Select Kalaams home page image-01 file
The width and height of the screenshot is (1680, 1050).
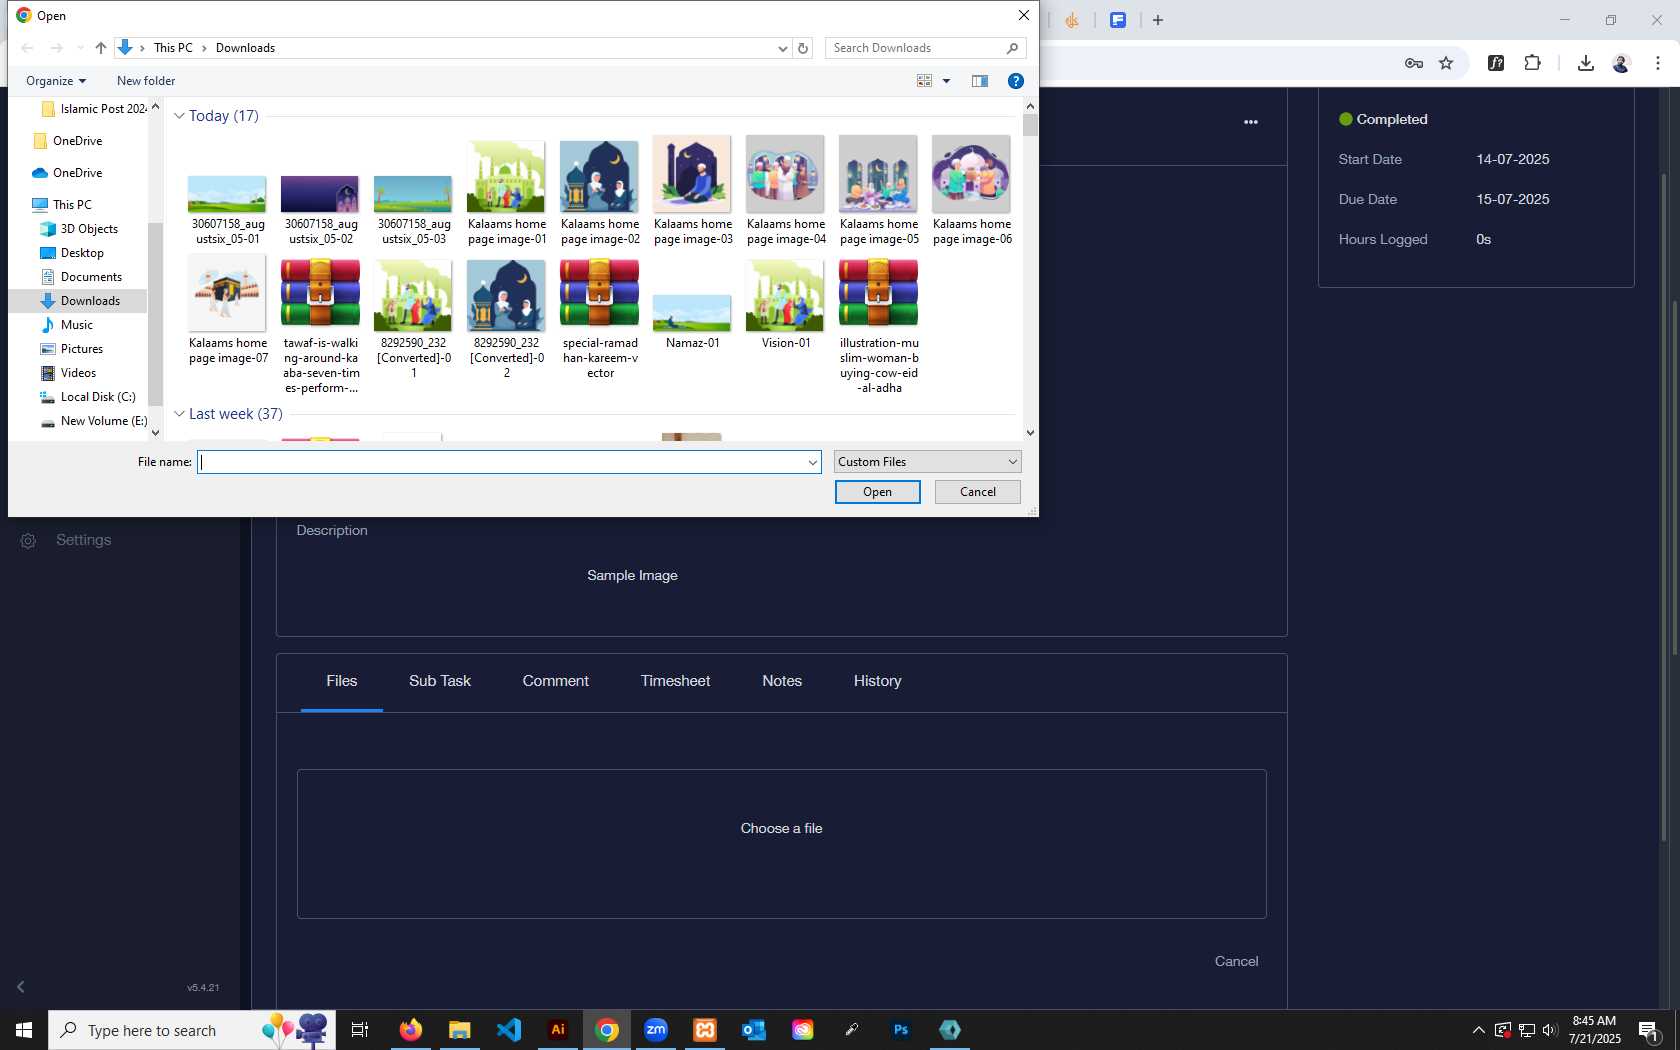[507, 191]
